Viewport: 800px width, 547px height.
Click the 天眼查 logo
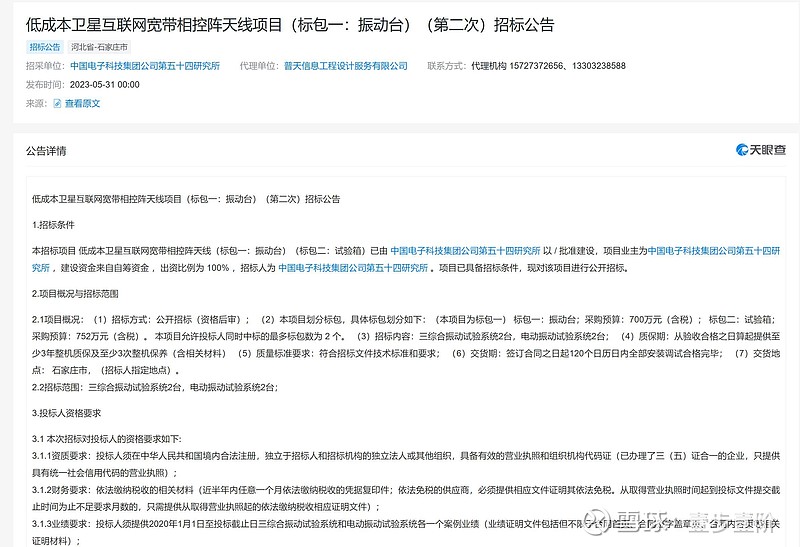[761, 150]
